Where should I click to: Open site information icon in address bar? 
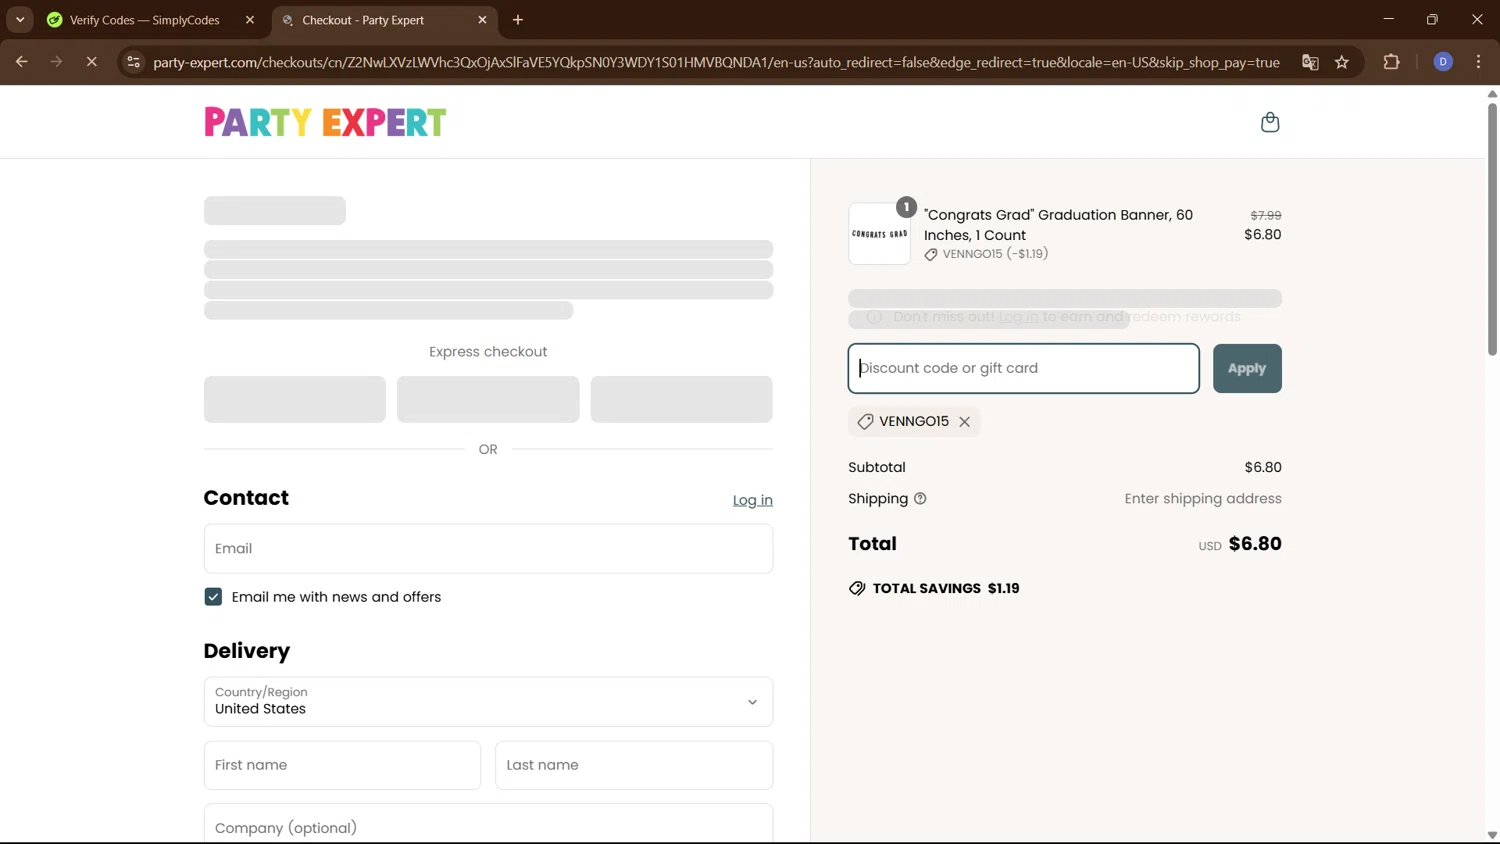pyautogui.click(x=133, y=62)
